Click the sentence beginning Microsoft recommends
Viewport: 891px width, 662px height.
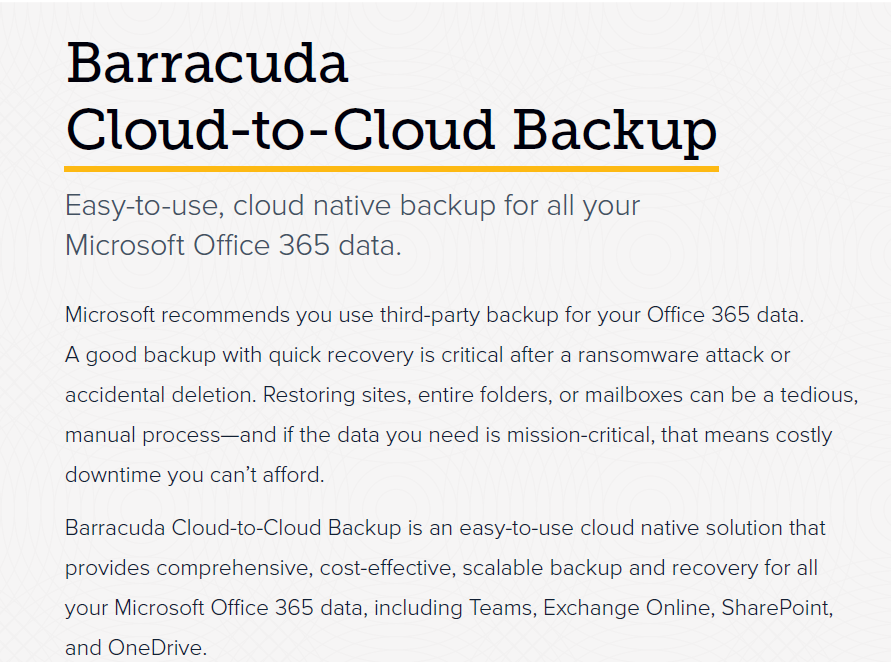435,315
